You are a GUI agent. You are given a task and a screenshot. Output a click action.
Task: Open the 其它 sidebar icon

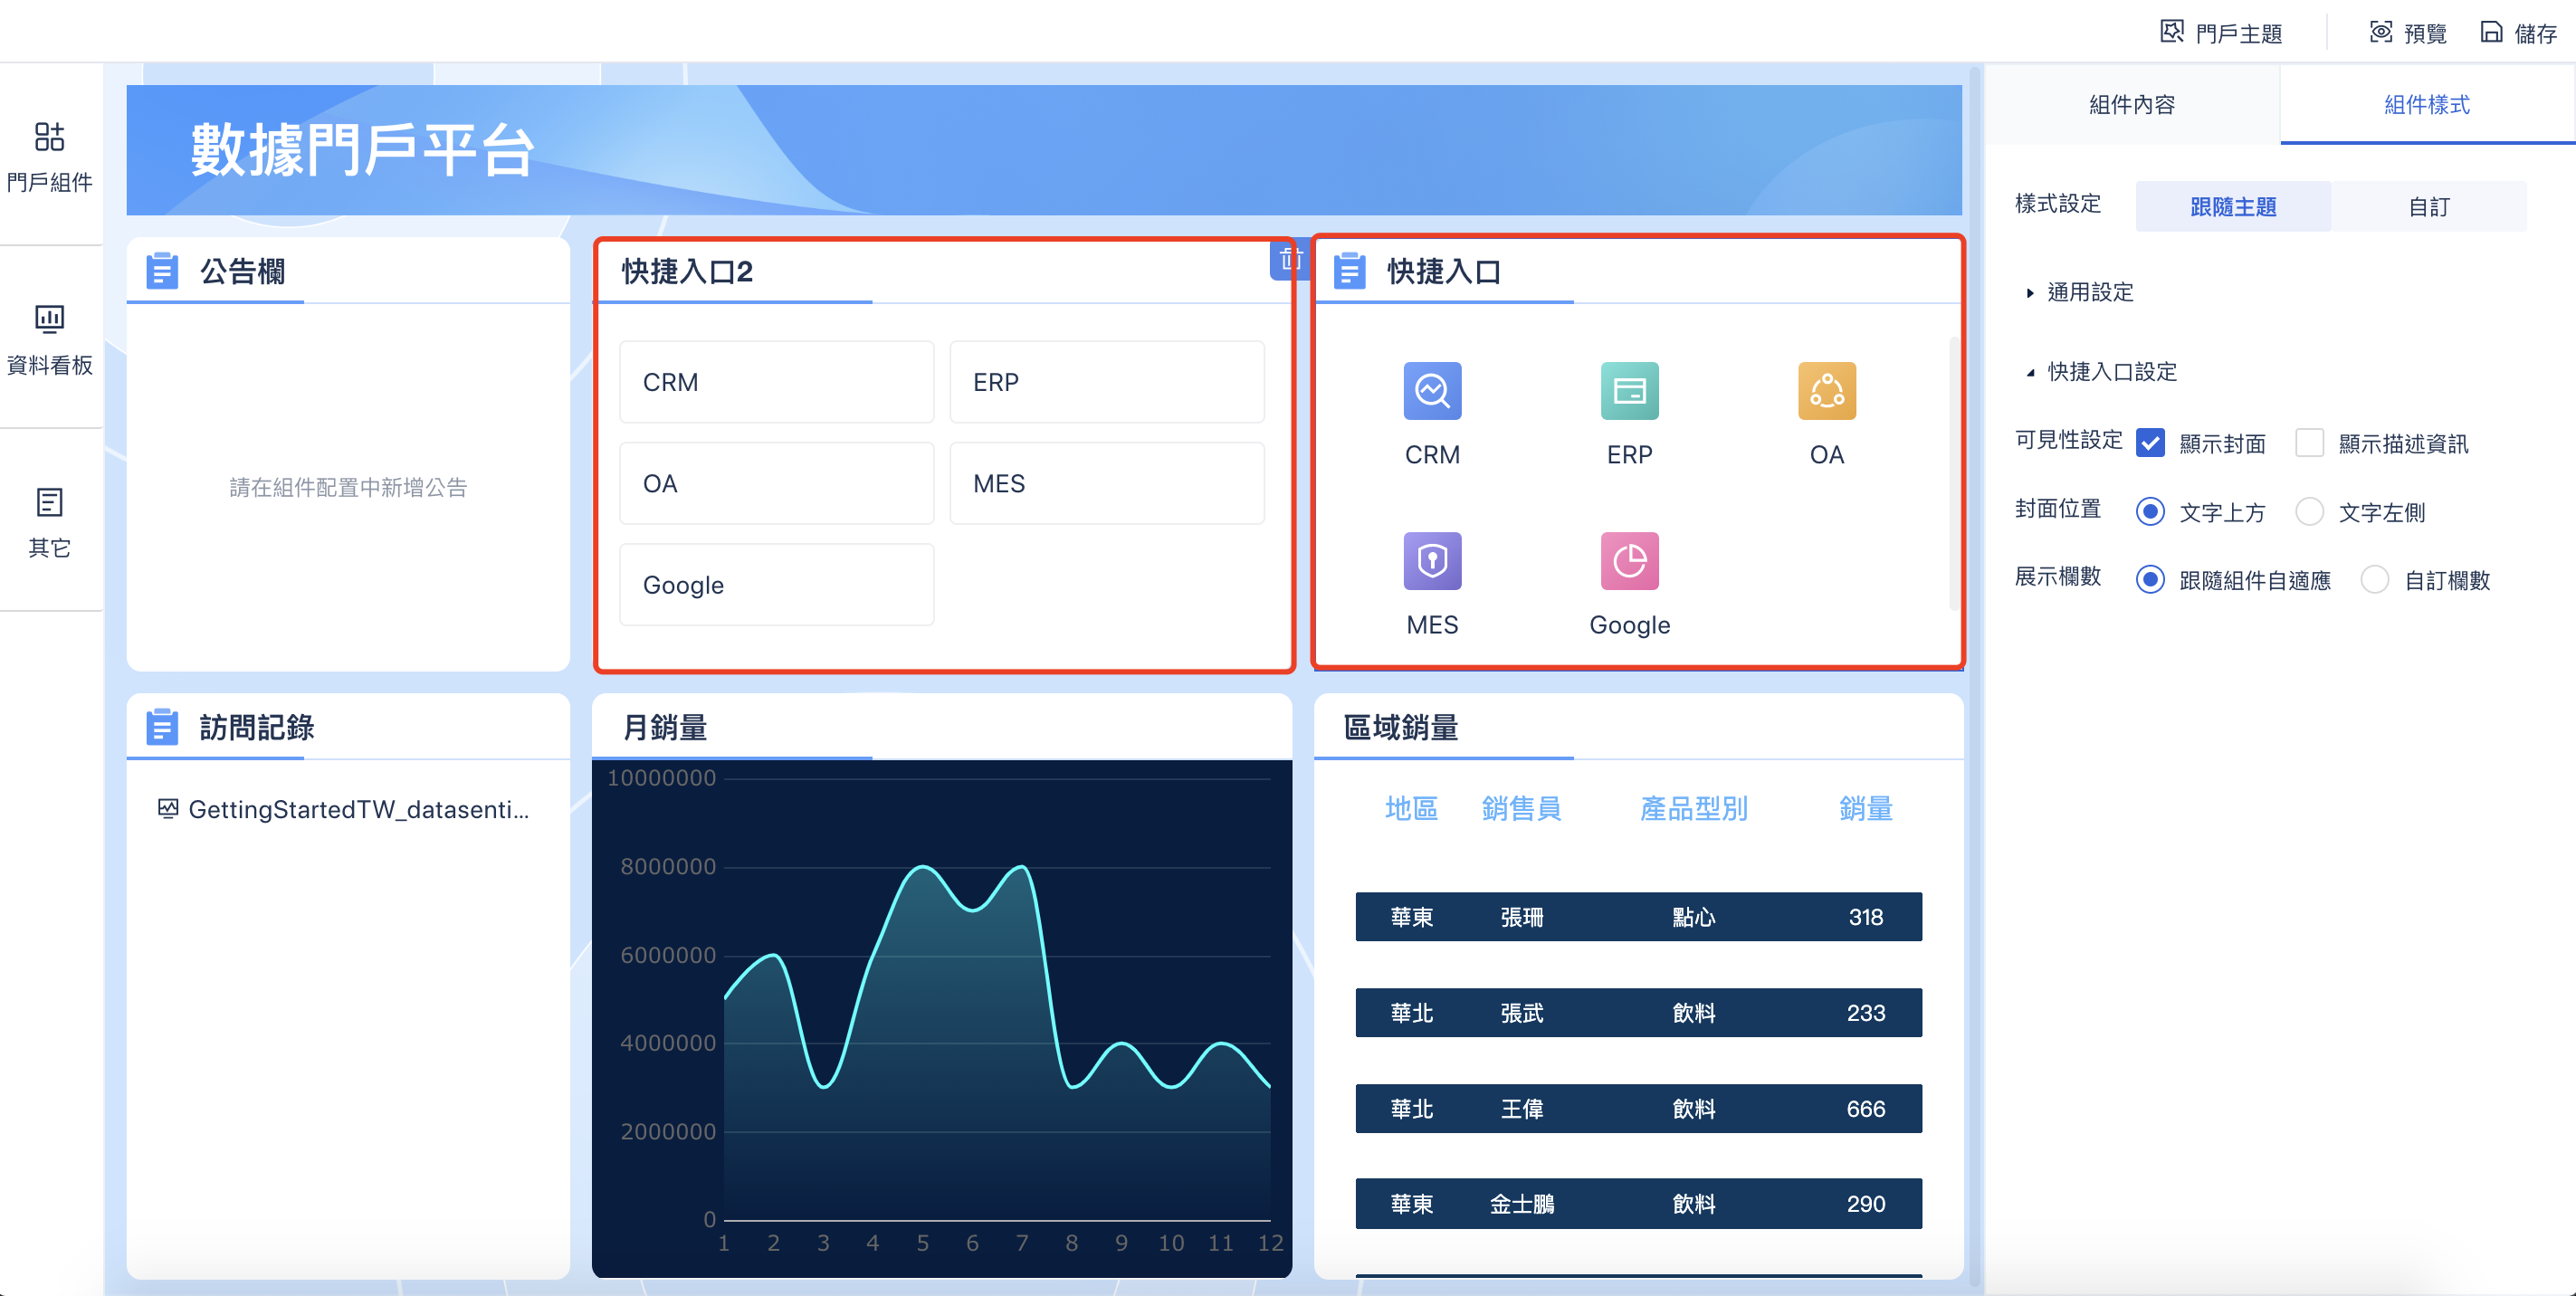(49, 502)
